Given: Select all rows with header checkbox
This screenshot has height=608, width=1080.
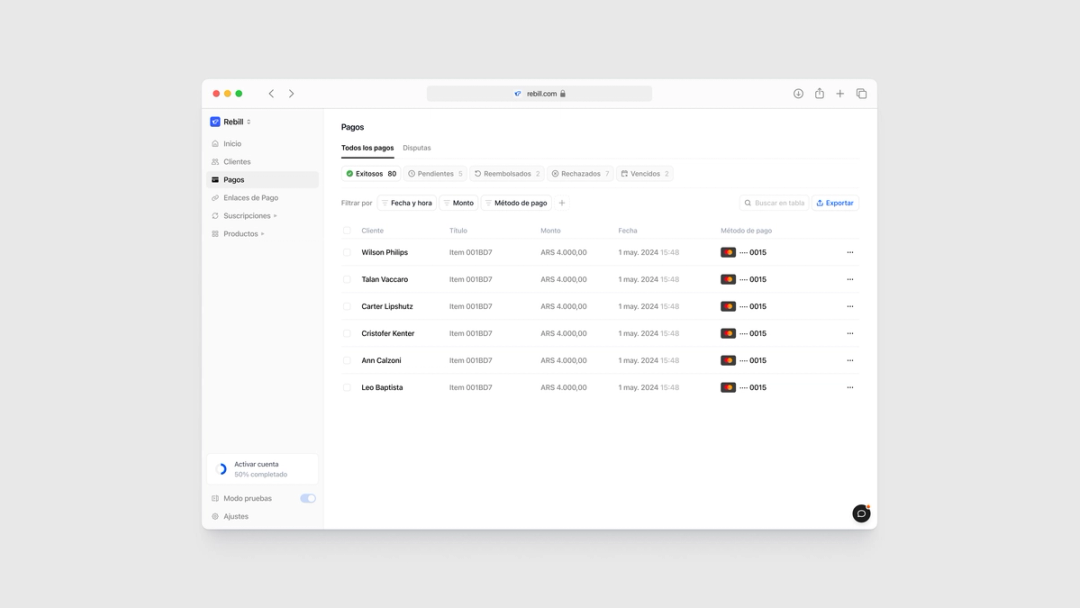Looking at the screenshot, I should click(347, 231).
